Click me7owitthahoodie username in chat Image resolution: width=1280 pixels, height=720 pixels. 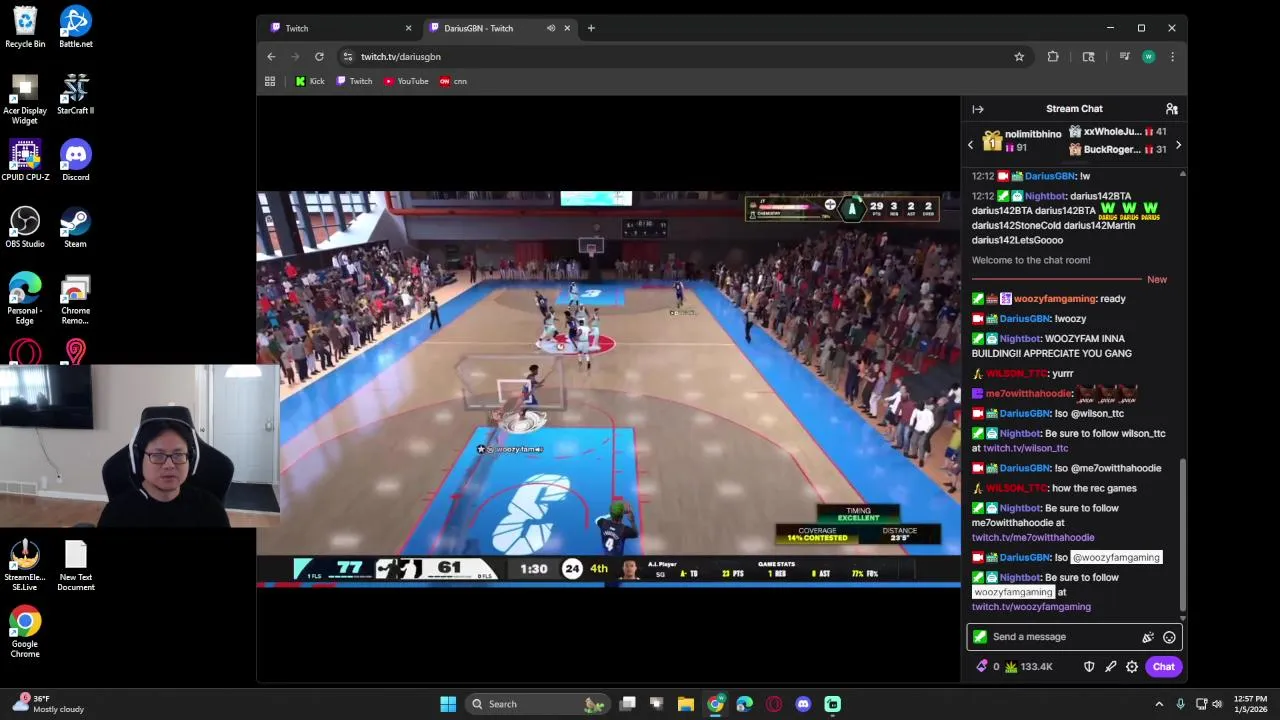(x=1029, y=394)
